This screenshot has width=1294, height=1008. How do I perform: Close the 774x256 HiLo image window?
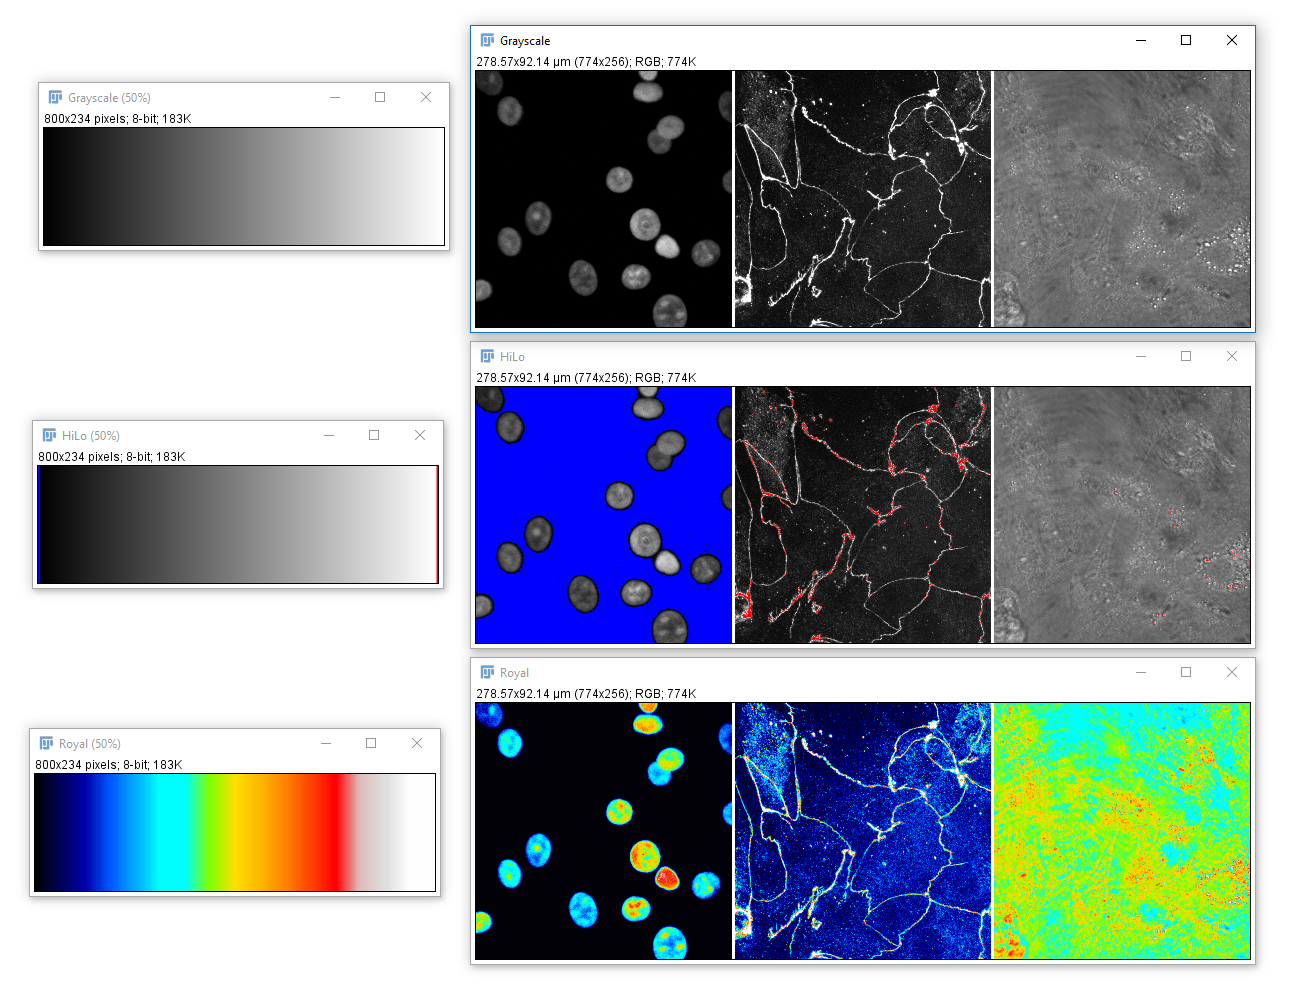[x=1232, y=357]
